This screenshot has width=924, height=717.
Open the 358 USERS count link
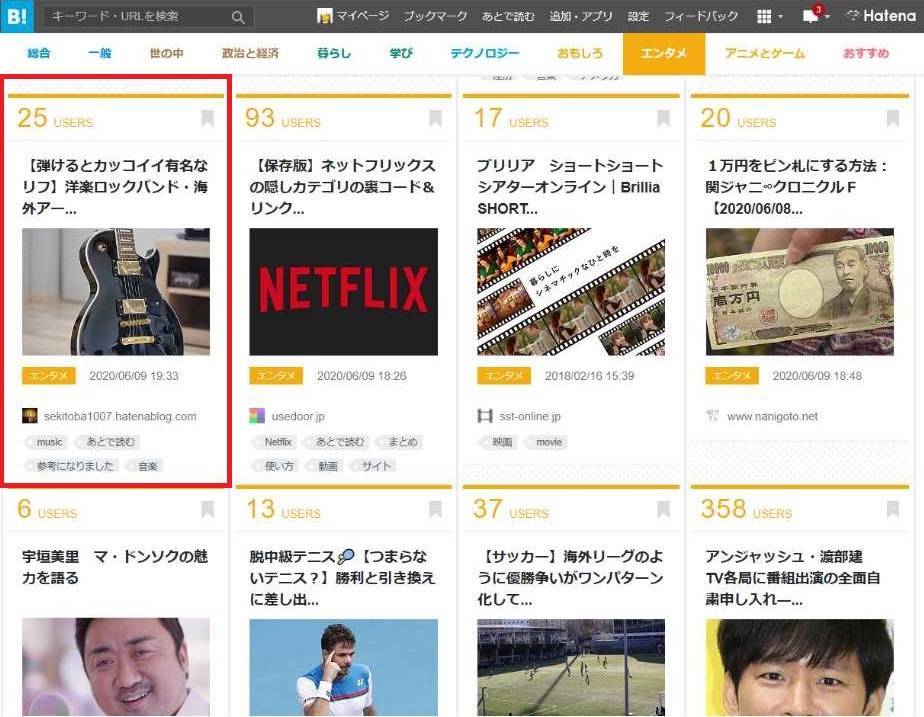click(746, 508)
